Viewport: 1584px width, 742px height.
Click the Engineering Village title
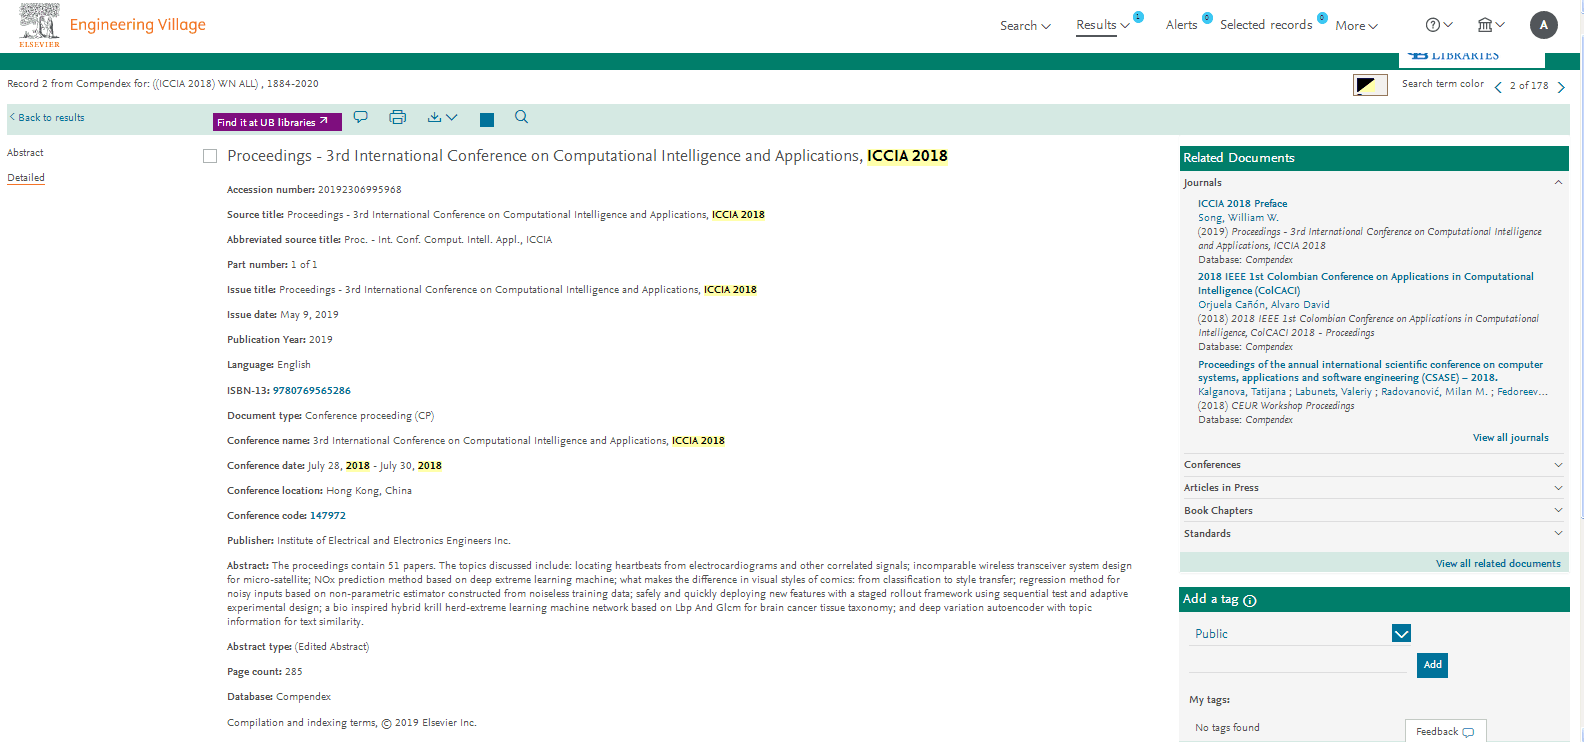[x=137, y=25]
